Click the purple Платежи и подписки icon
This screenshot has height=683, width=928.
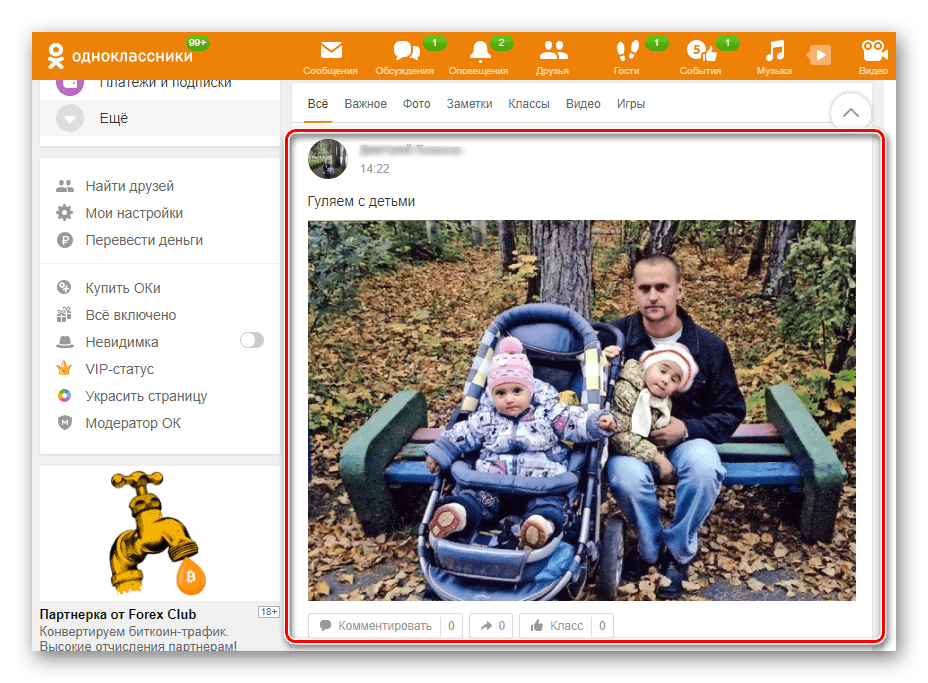(70, 87)
